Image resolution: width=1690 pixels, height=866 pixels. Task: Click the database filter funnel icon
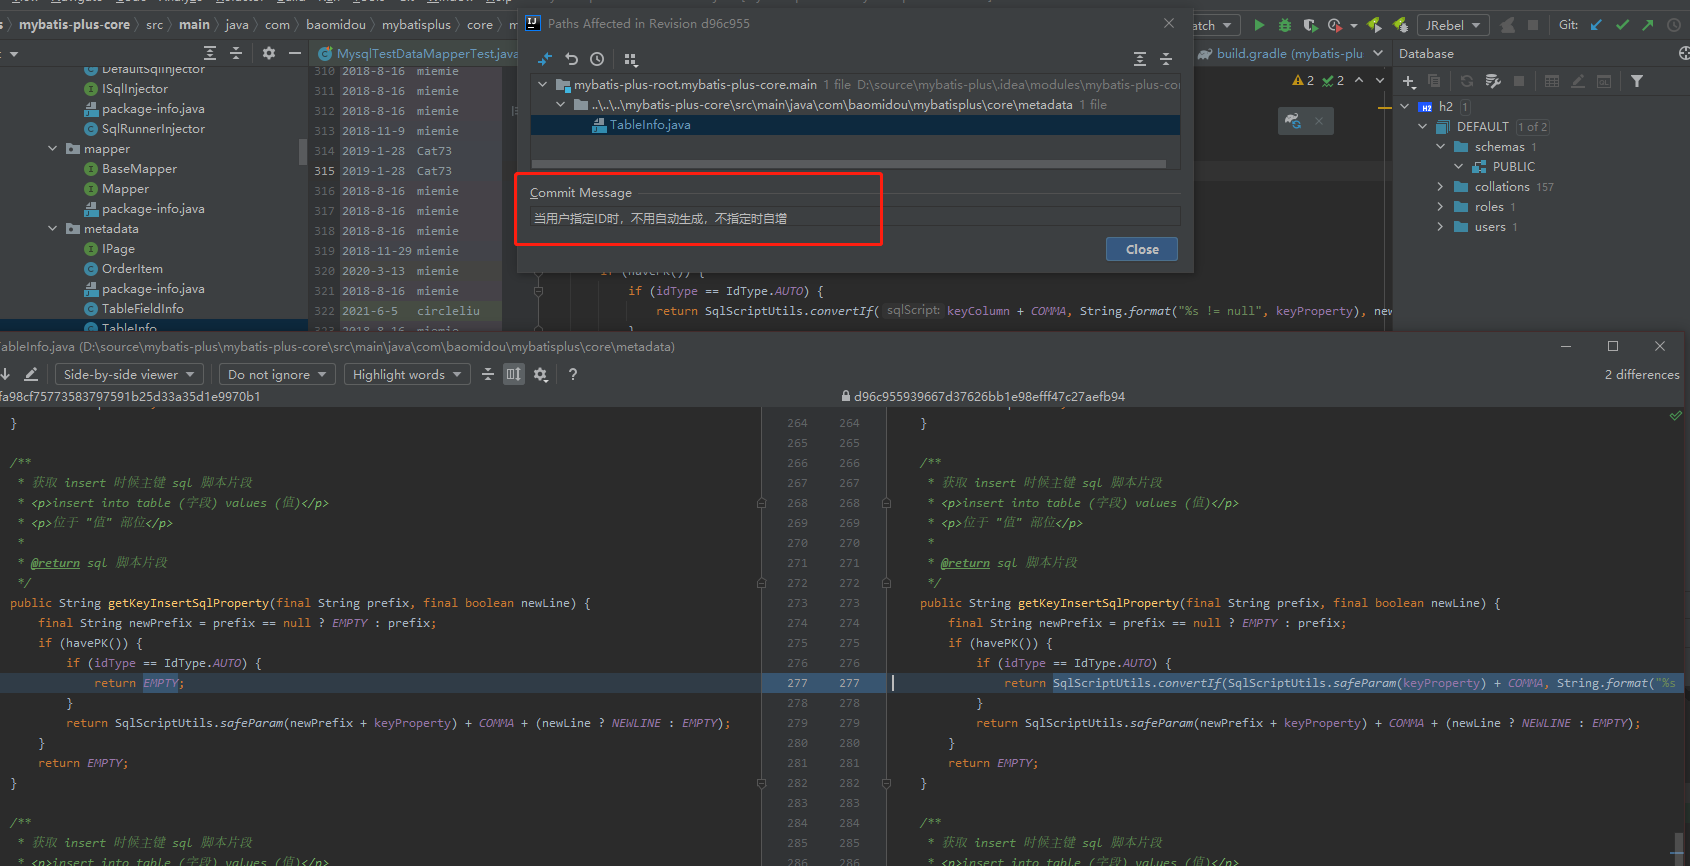pyautogui.click(x=1637, y=81)
